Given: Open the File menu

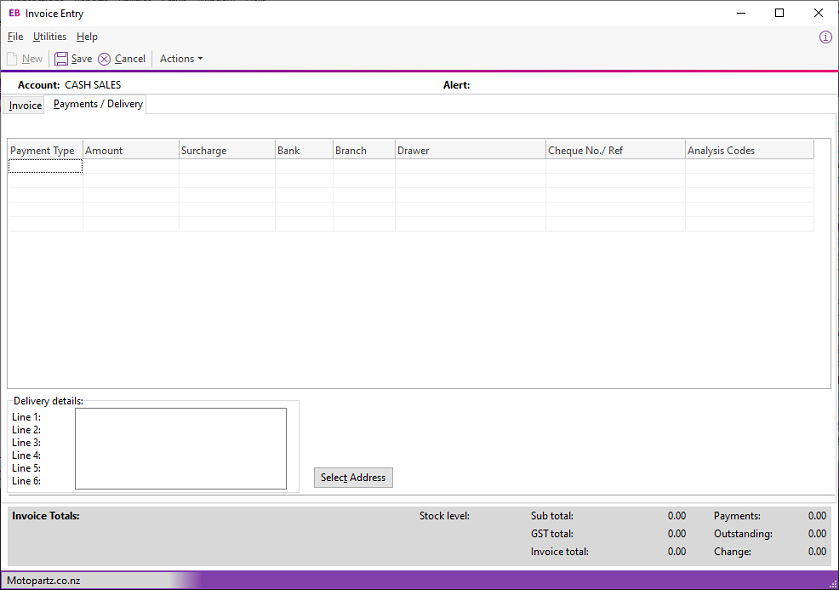Looking at the screenshot, I should click(x=15, y=36).
